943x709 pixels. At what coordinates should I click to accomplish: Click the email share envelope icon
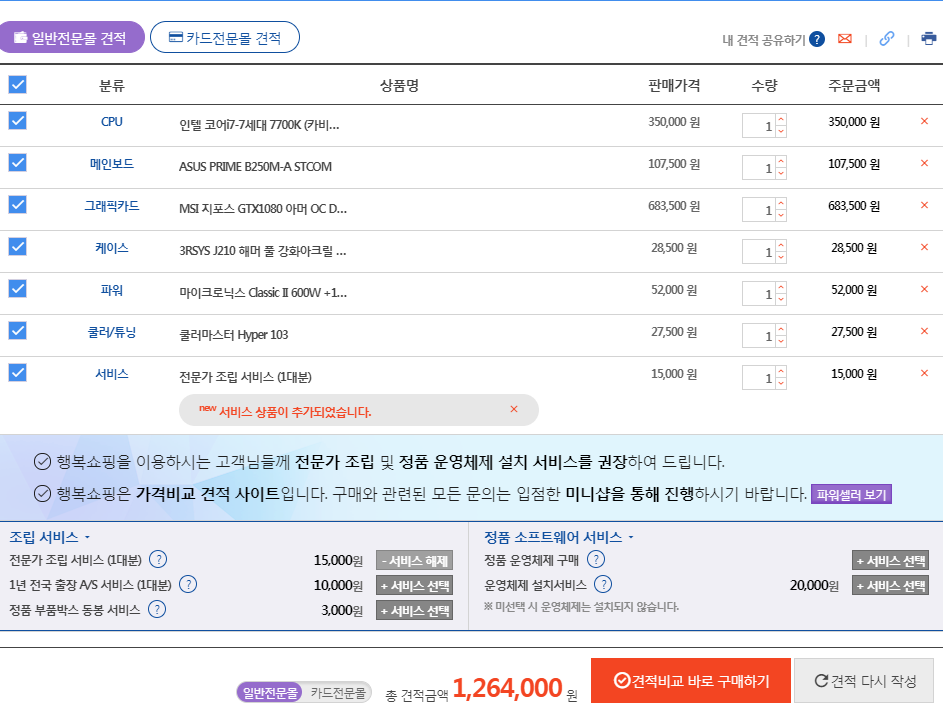pos(845,39)
